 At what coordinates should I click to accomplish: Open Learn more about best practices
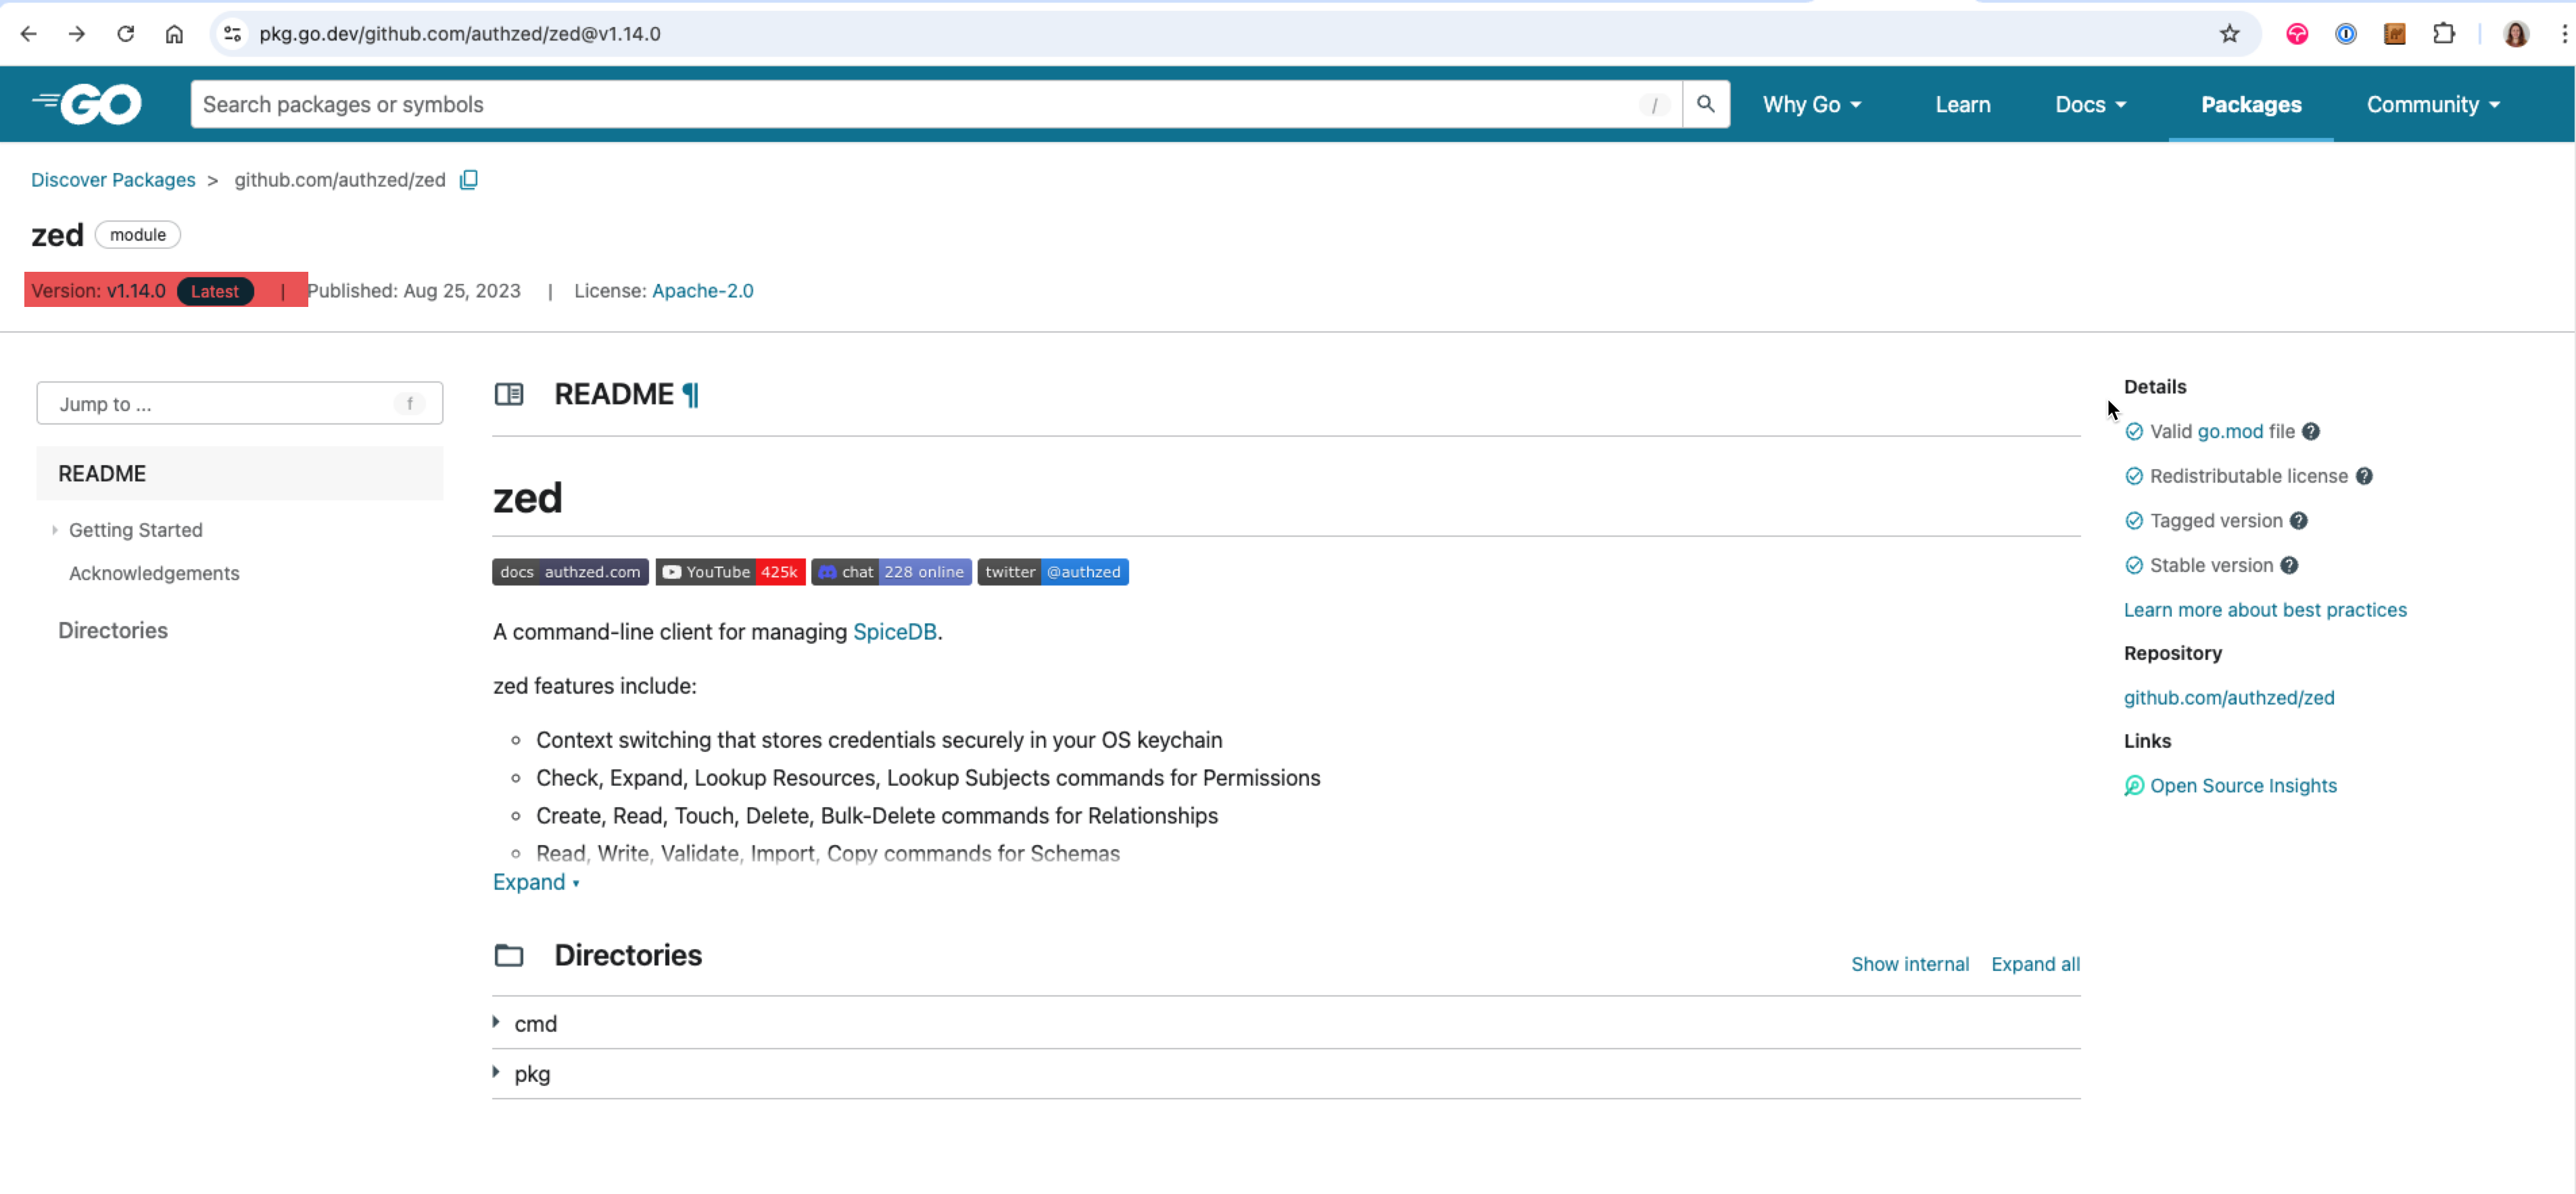(2265, 610)
